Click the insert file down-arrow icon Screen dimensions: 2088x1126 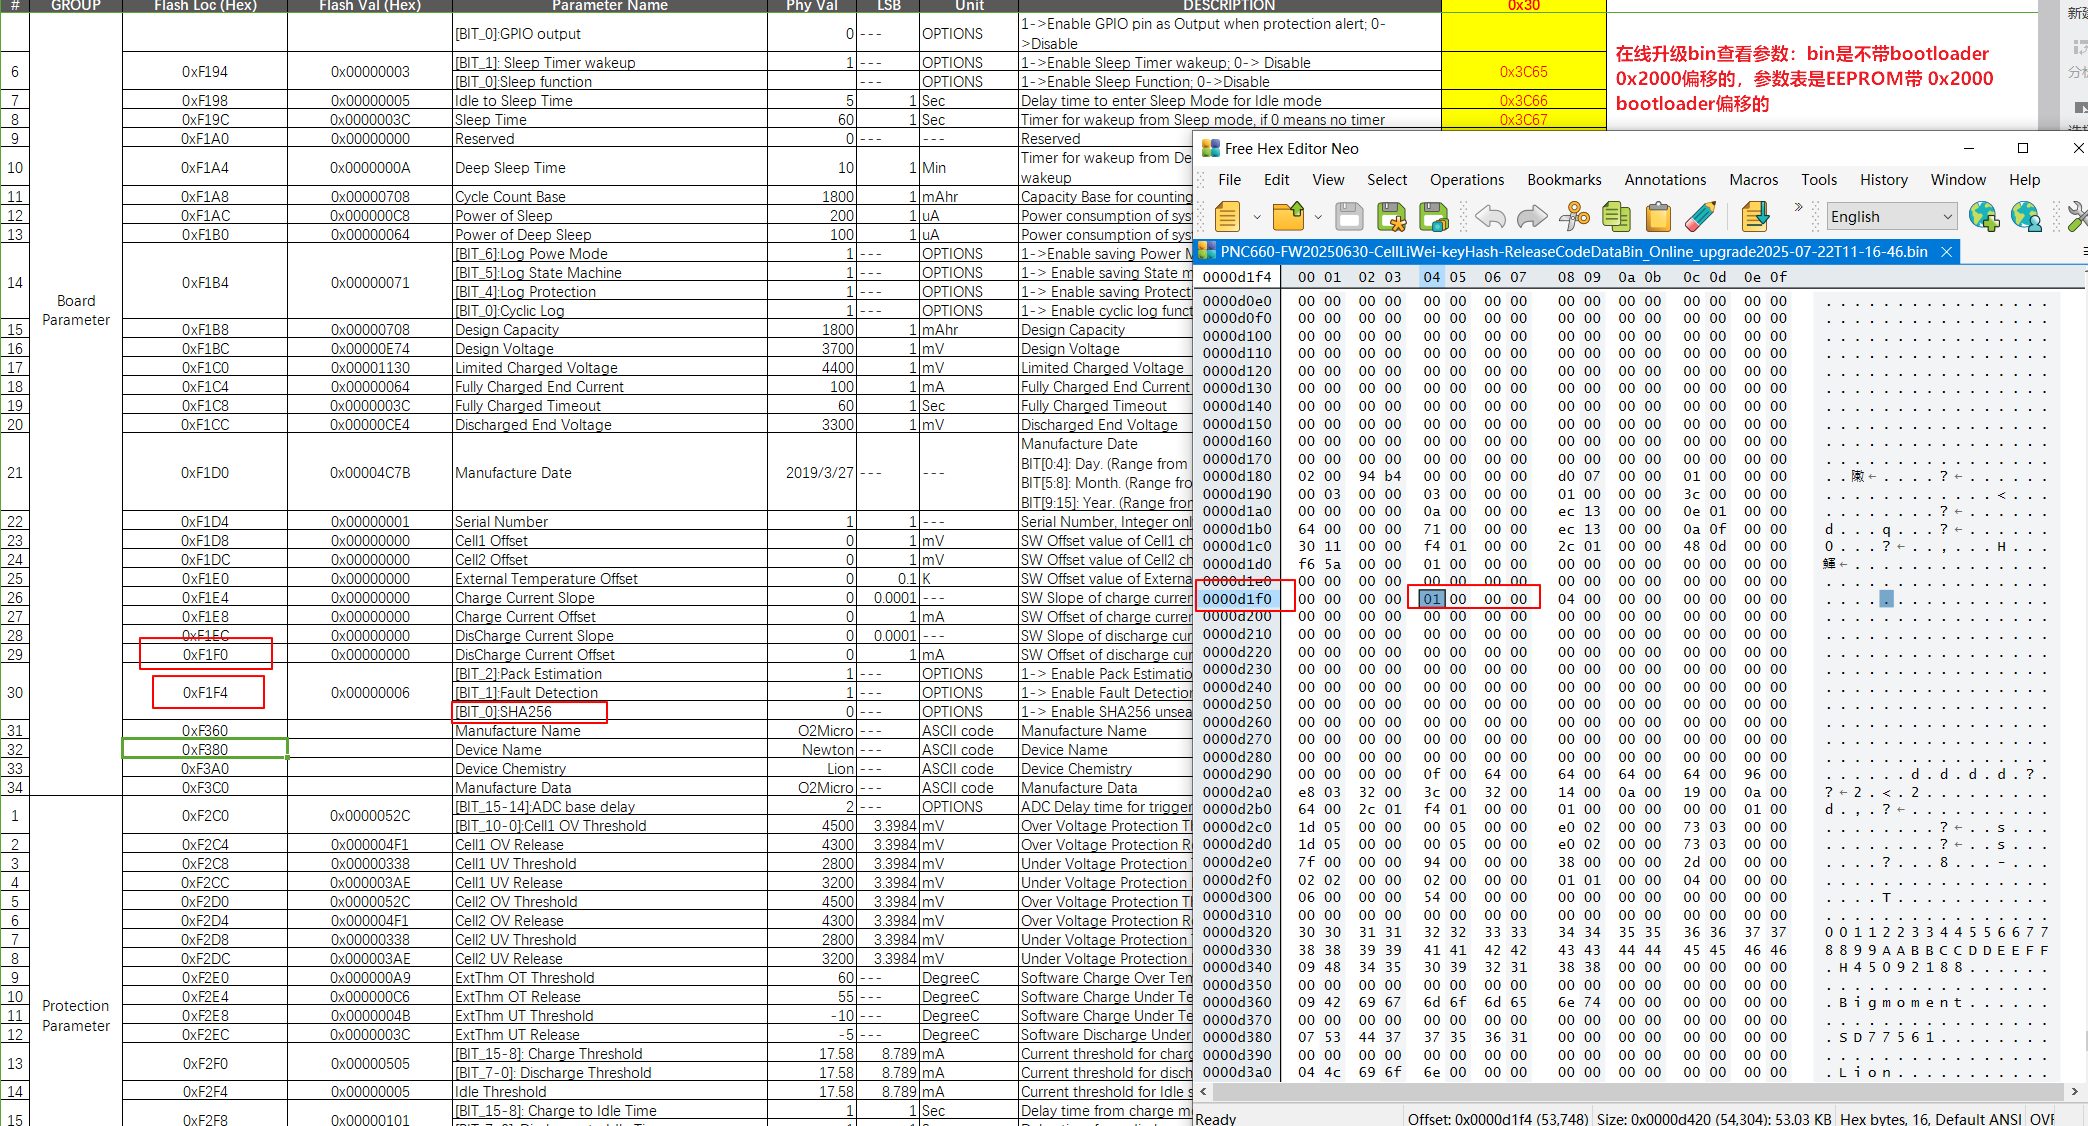click(x=1755, y=217)
